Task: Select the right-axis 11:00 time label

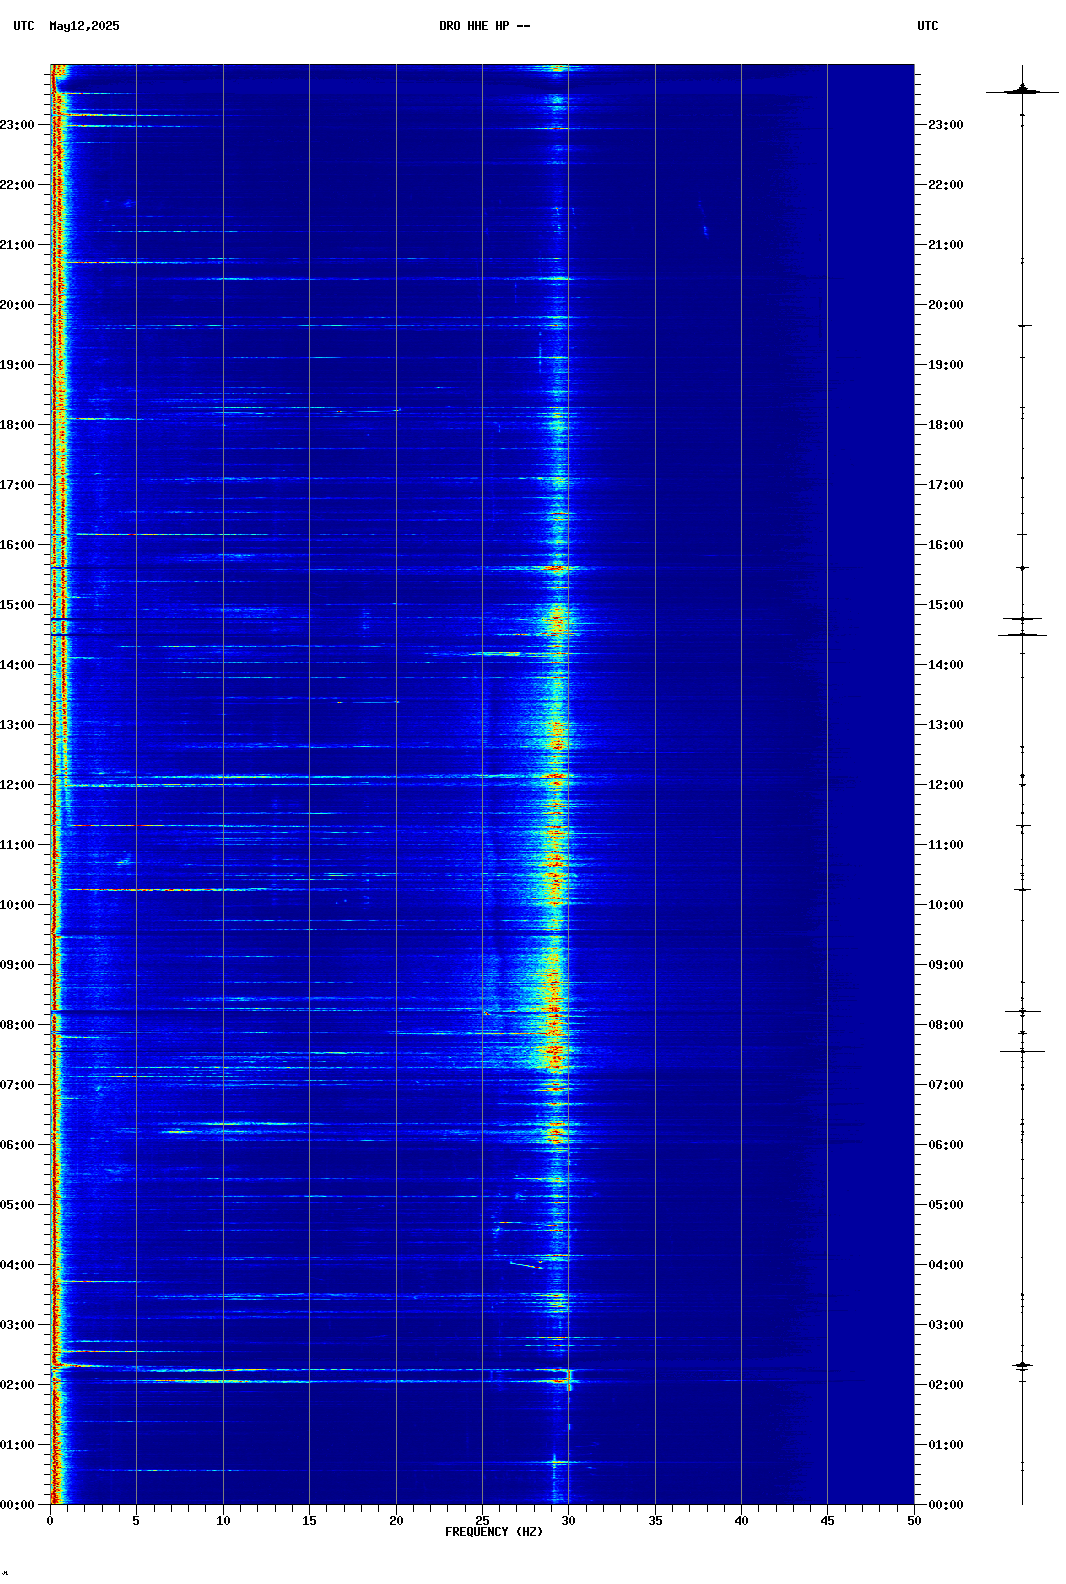Action: (x=946, y=845)
